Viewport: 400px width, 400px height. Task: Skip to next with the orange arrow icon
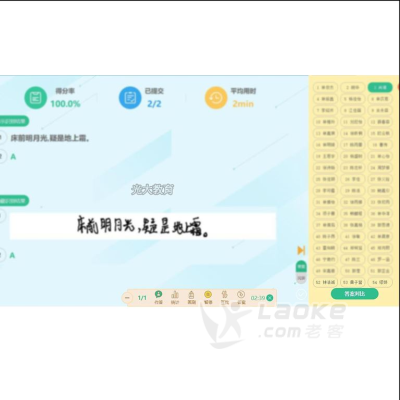click(x=301, y=250)
